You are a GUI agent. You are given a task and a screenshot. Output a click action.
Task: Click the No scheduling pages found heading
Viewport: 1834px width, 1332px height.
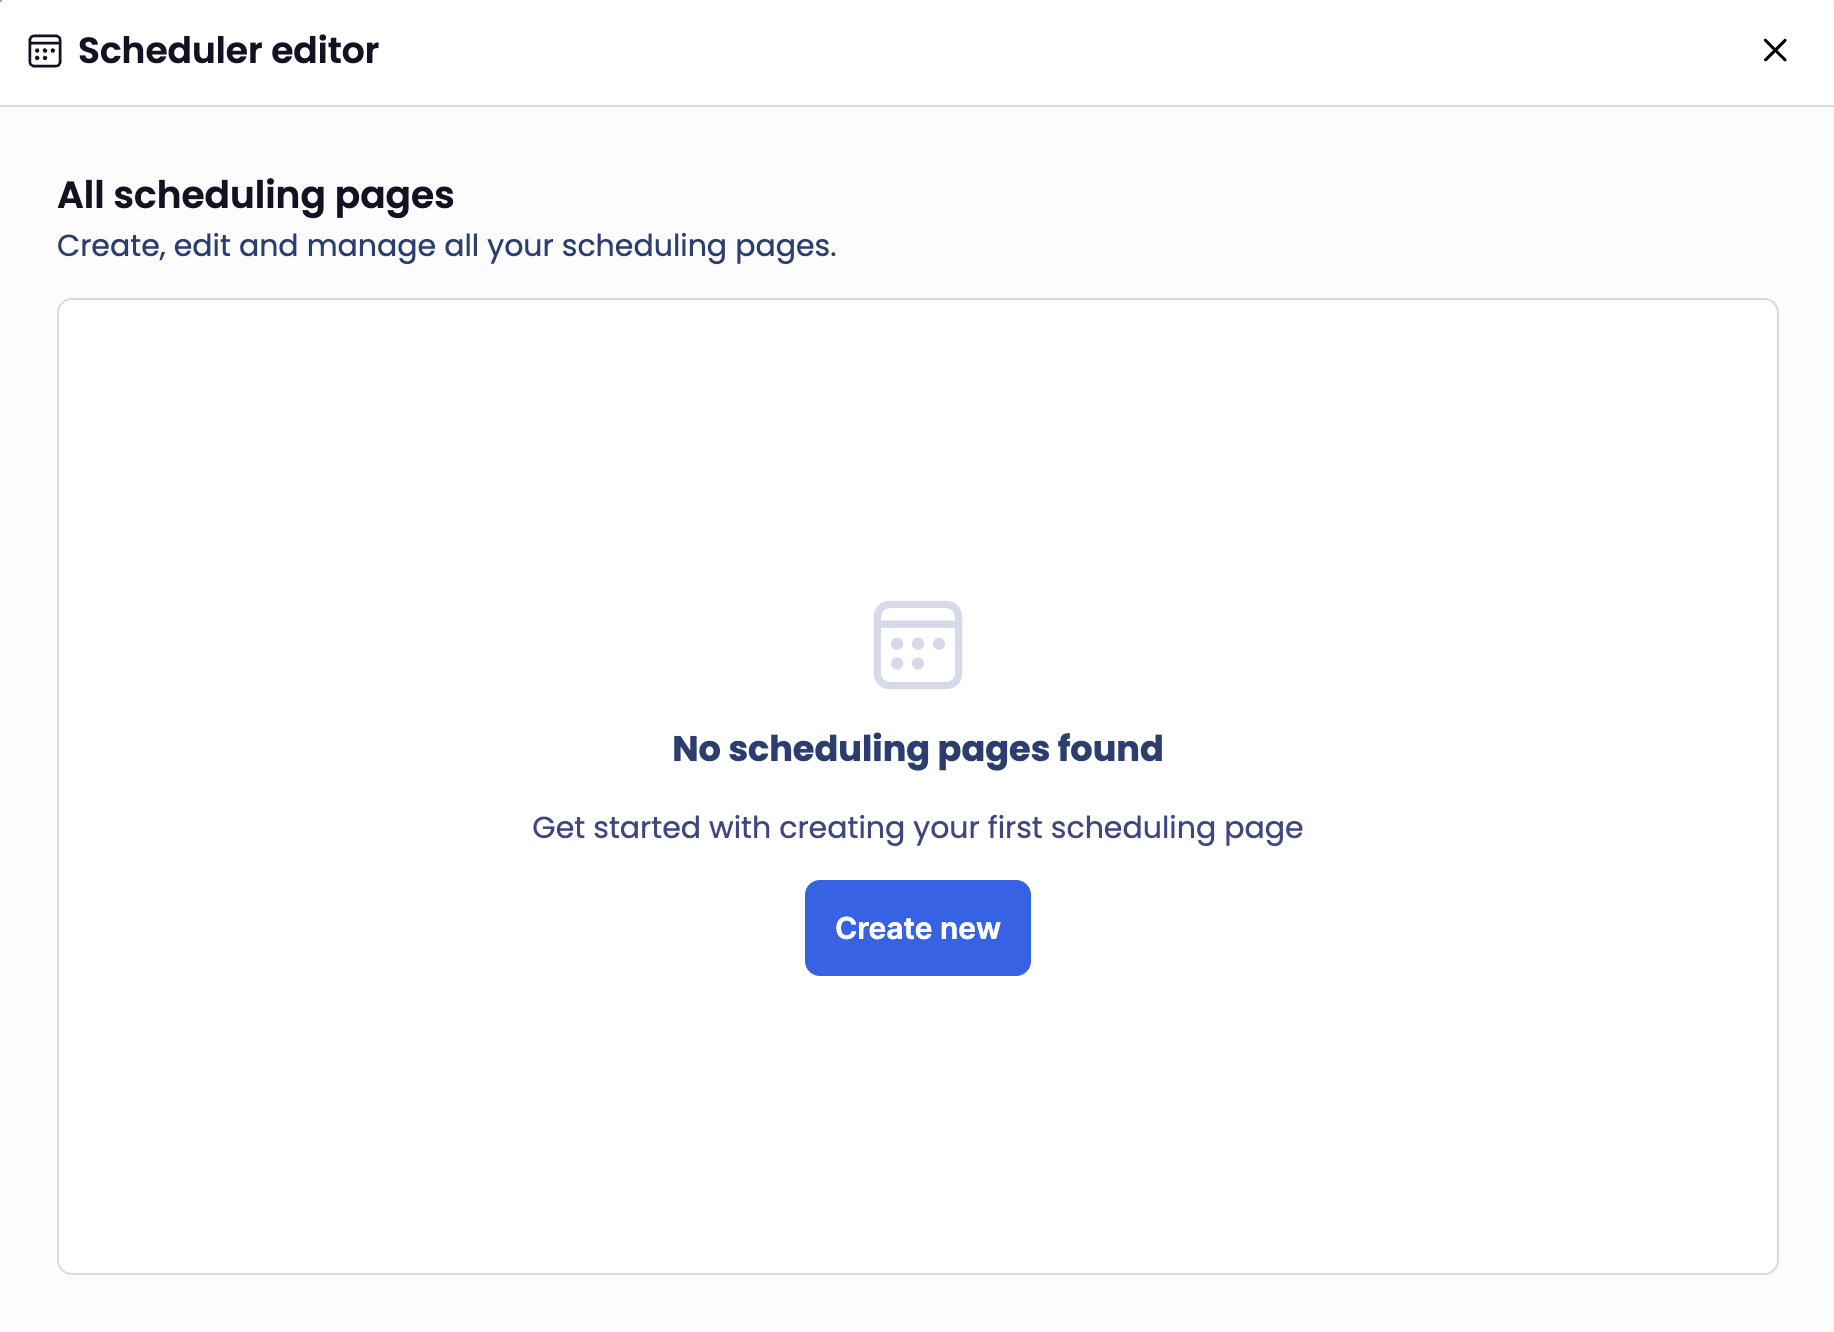(917, 747)
